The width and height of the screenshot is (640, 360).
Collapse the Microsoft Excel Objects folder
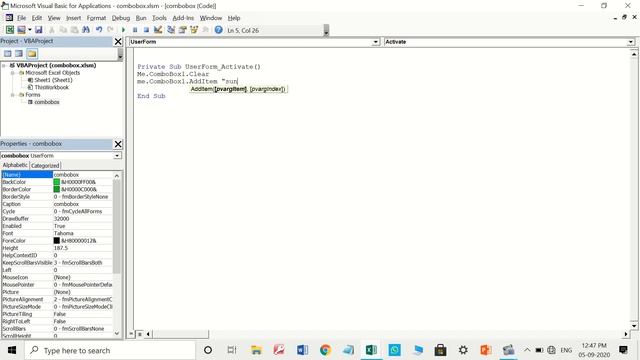pos(13,73)
